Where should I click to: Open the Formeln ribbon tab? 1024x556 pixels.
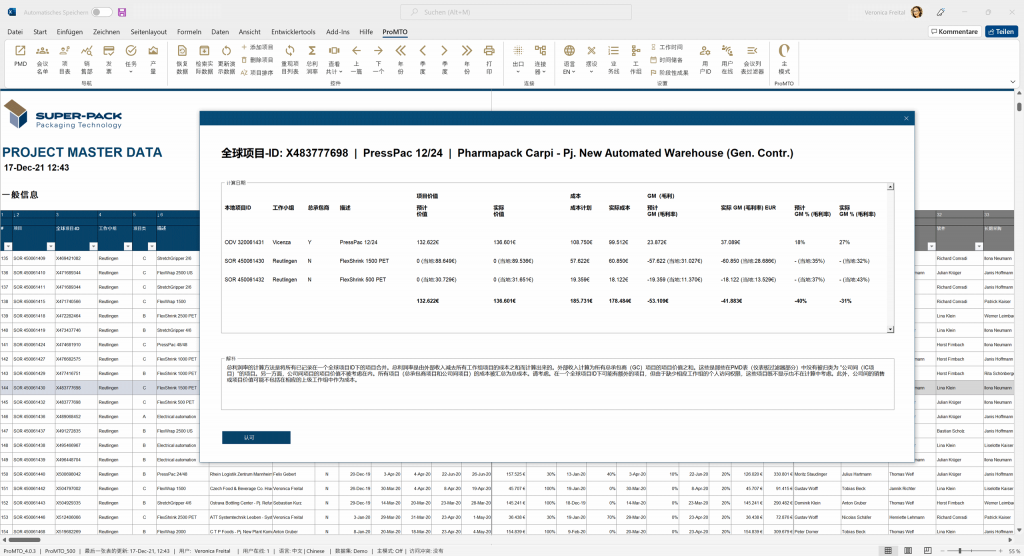188,32
